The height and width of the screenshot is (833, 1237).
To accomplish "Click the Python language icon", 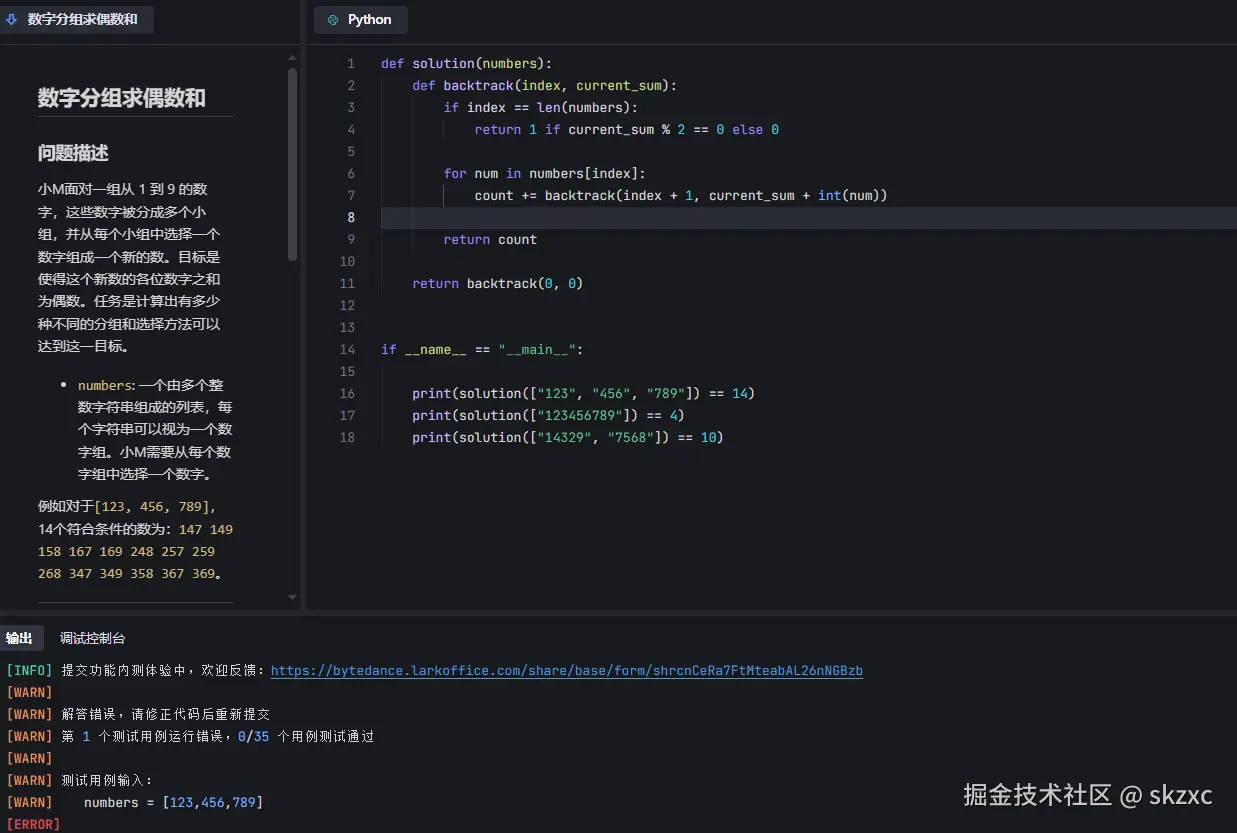I will point(333,20).
